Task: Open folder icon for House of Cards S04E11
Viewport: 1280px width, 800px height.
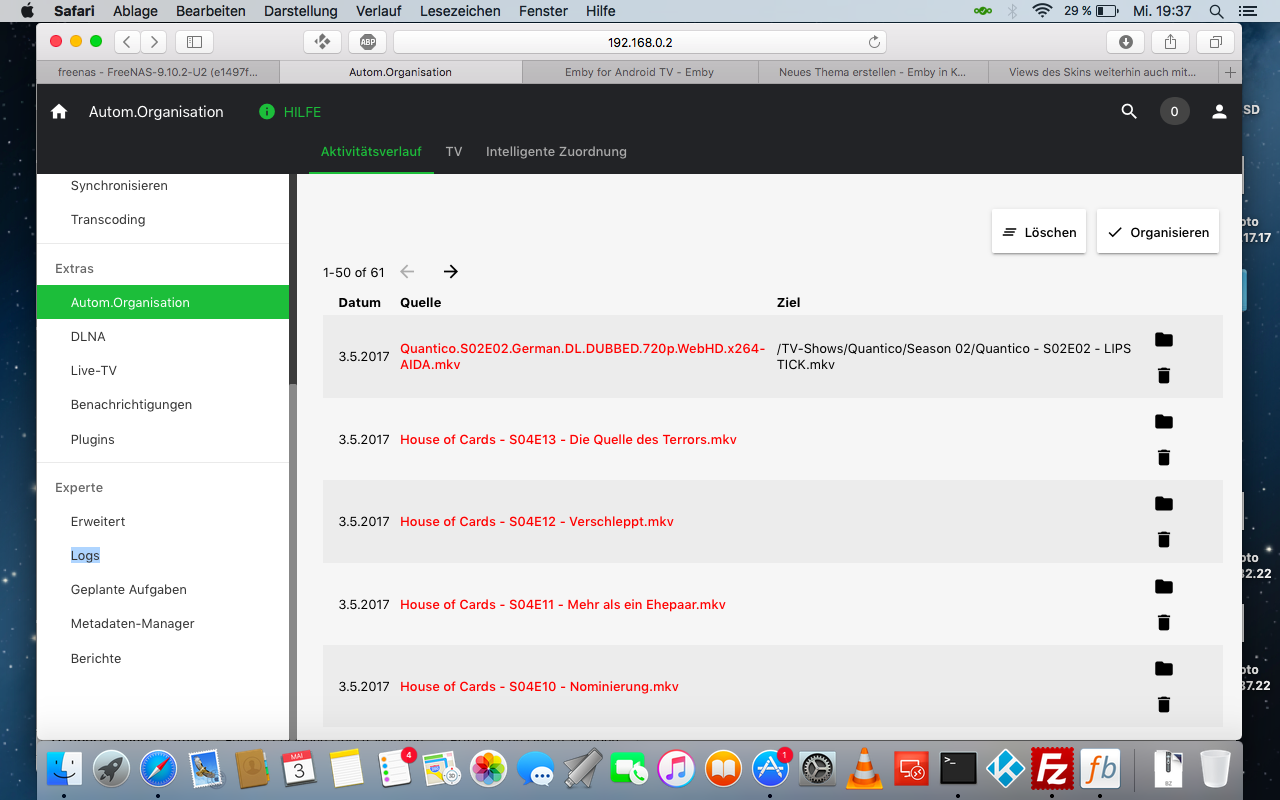Action: 1163,587
